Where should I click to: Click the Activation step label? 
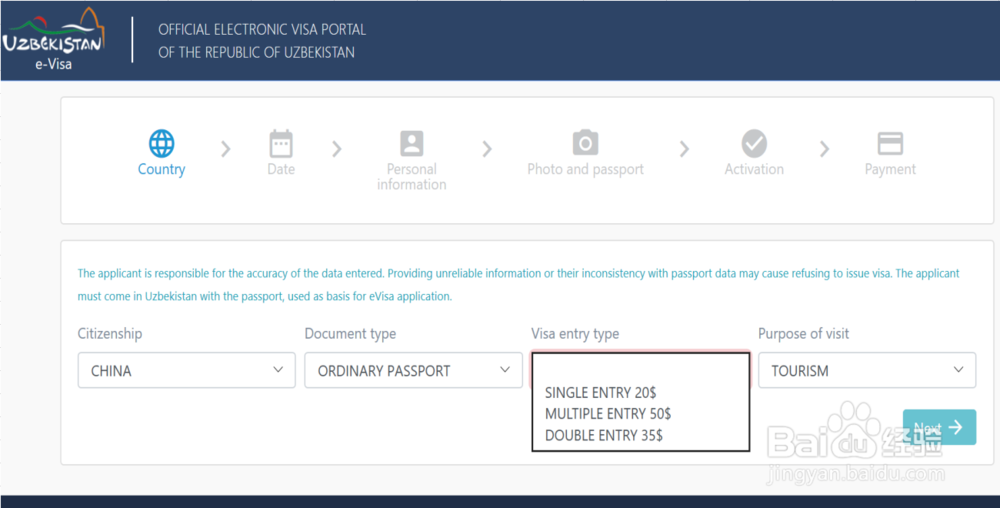pos(754,170)
